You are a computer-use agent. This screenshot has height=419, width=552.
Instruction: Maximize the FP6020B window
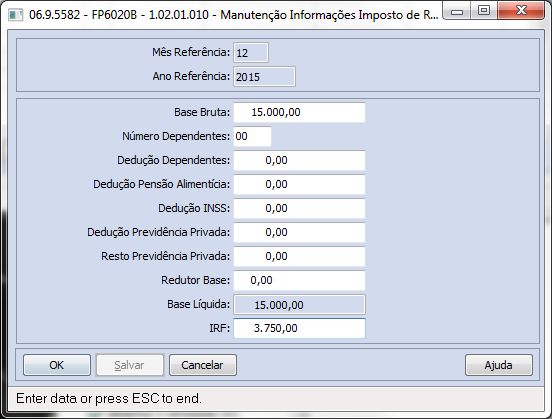484,11
